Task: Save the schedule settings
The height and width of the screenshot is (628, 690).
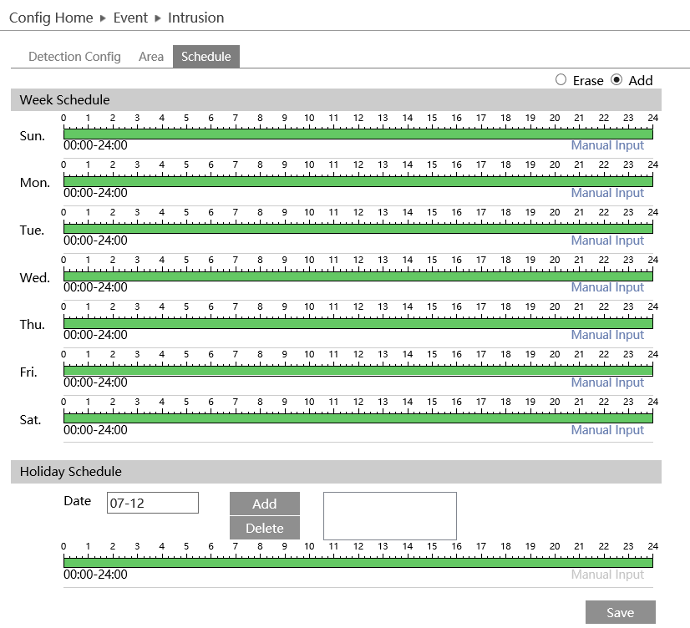Action: tap(620, 612)
